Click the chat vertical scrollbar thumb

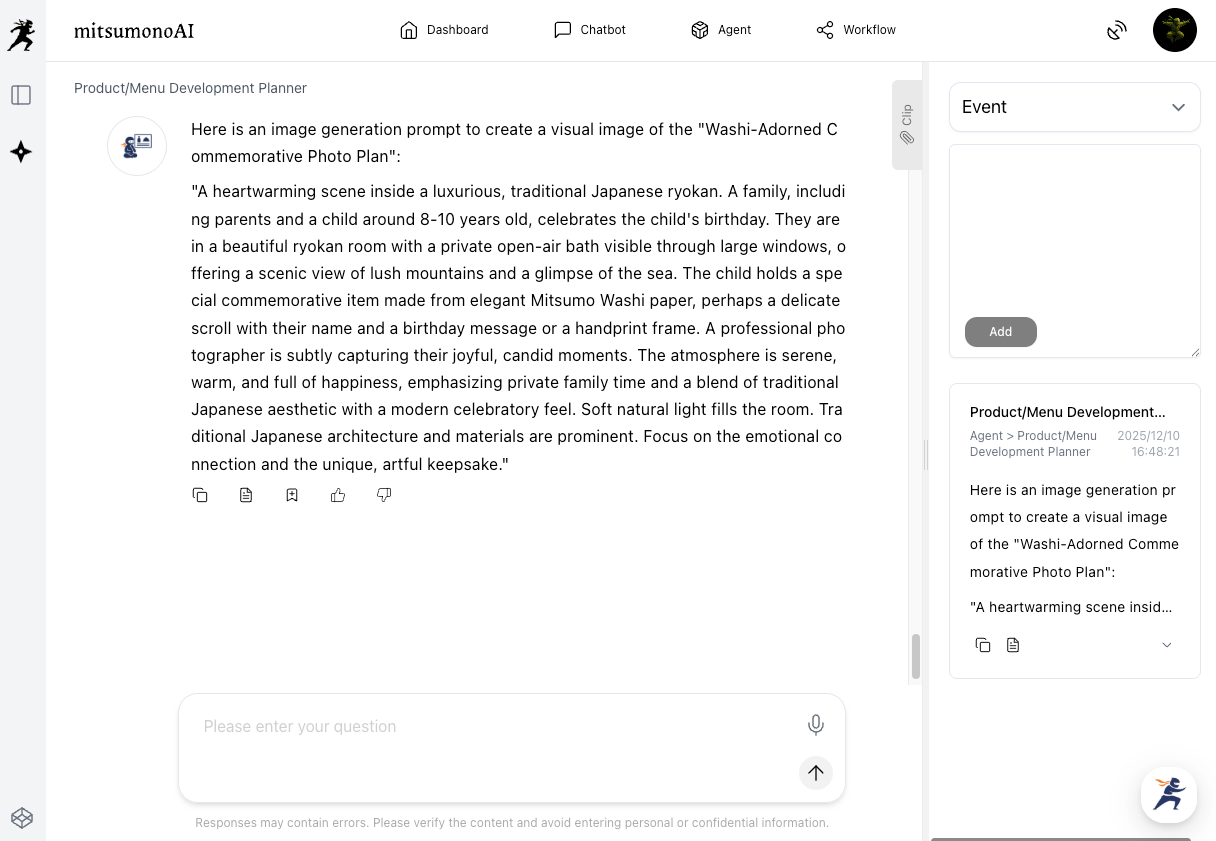point(915,656)
